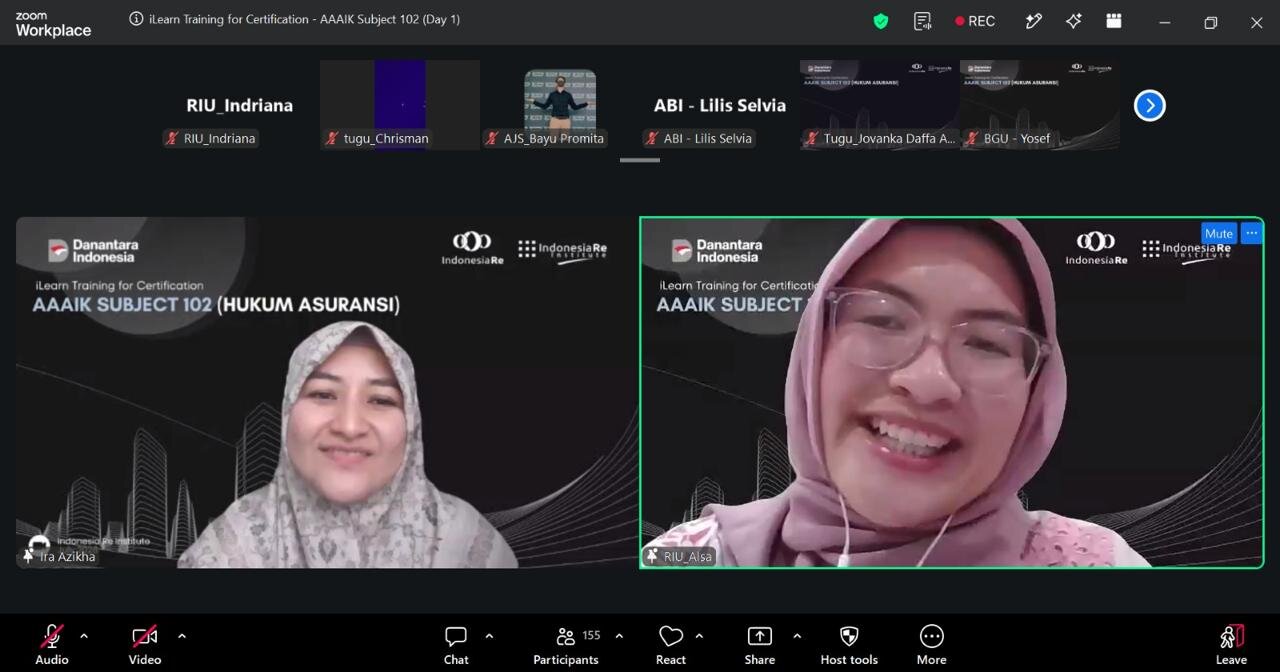Screen dimensions: 1280x672
Task: Expand video options arrow next to Video
Action: tap(181, 635)
